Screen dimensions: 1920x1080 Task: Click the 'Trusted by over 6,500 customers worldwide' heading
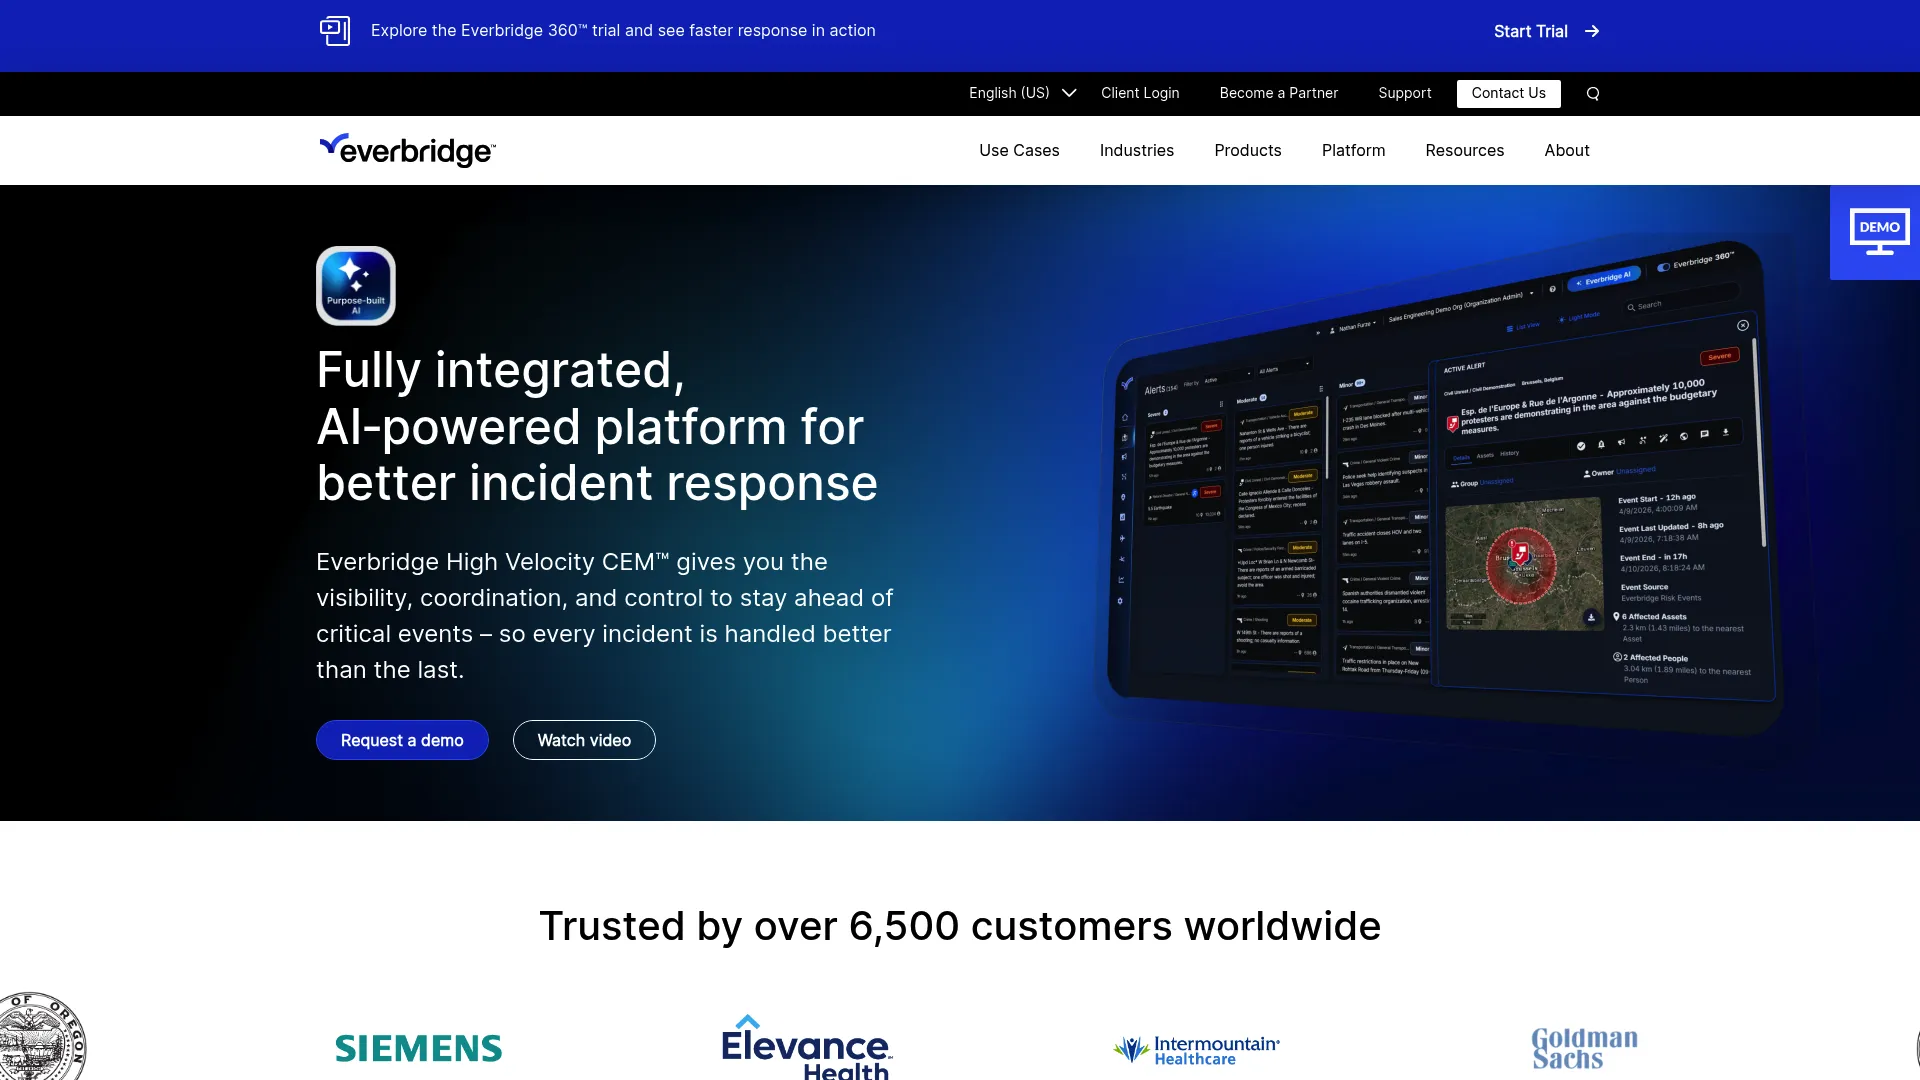coord(960,926)
